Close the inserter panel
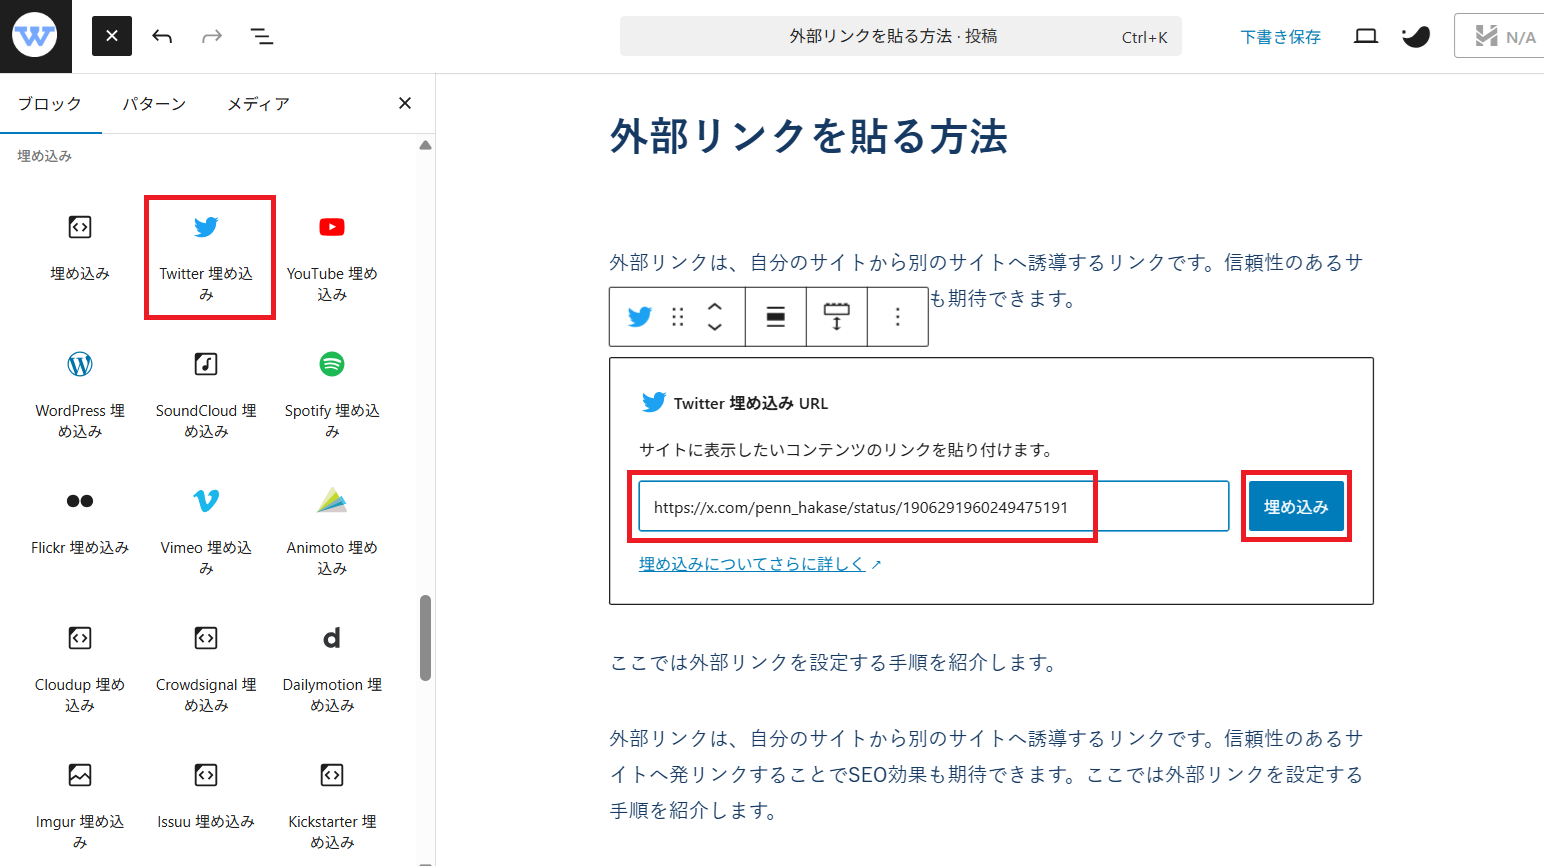This screenshot has width=1544, height=866. pyautogui.click(x=405, y=103)
